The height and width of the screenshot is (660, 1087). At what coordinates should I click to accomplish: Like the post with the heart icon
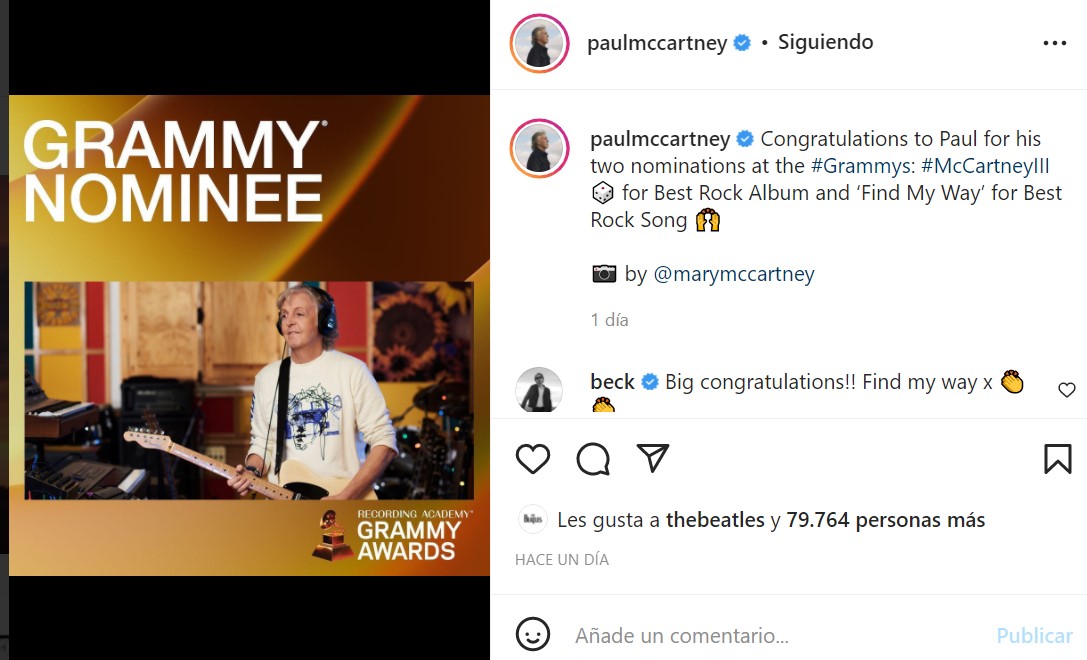point(532,459)
